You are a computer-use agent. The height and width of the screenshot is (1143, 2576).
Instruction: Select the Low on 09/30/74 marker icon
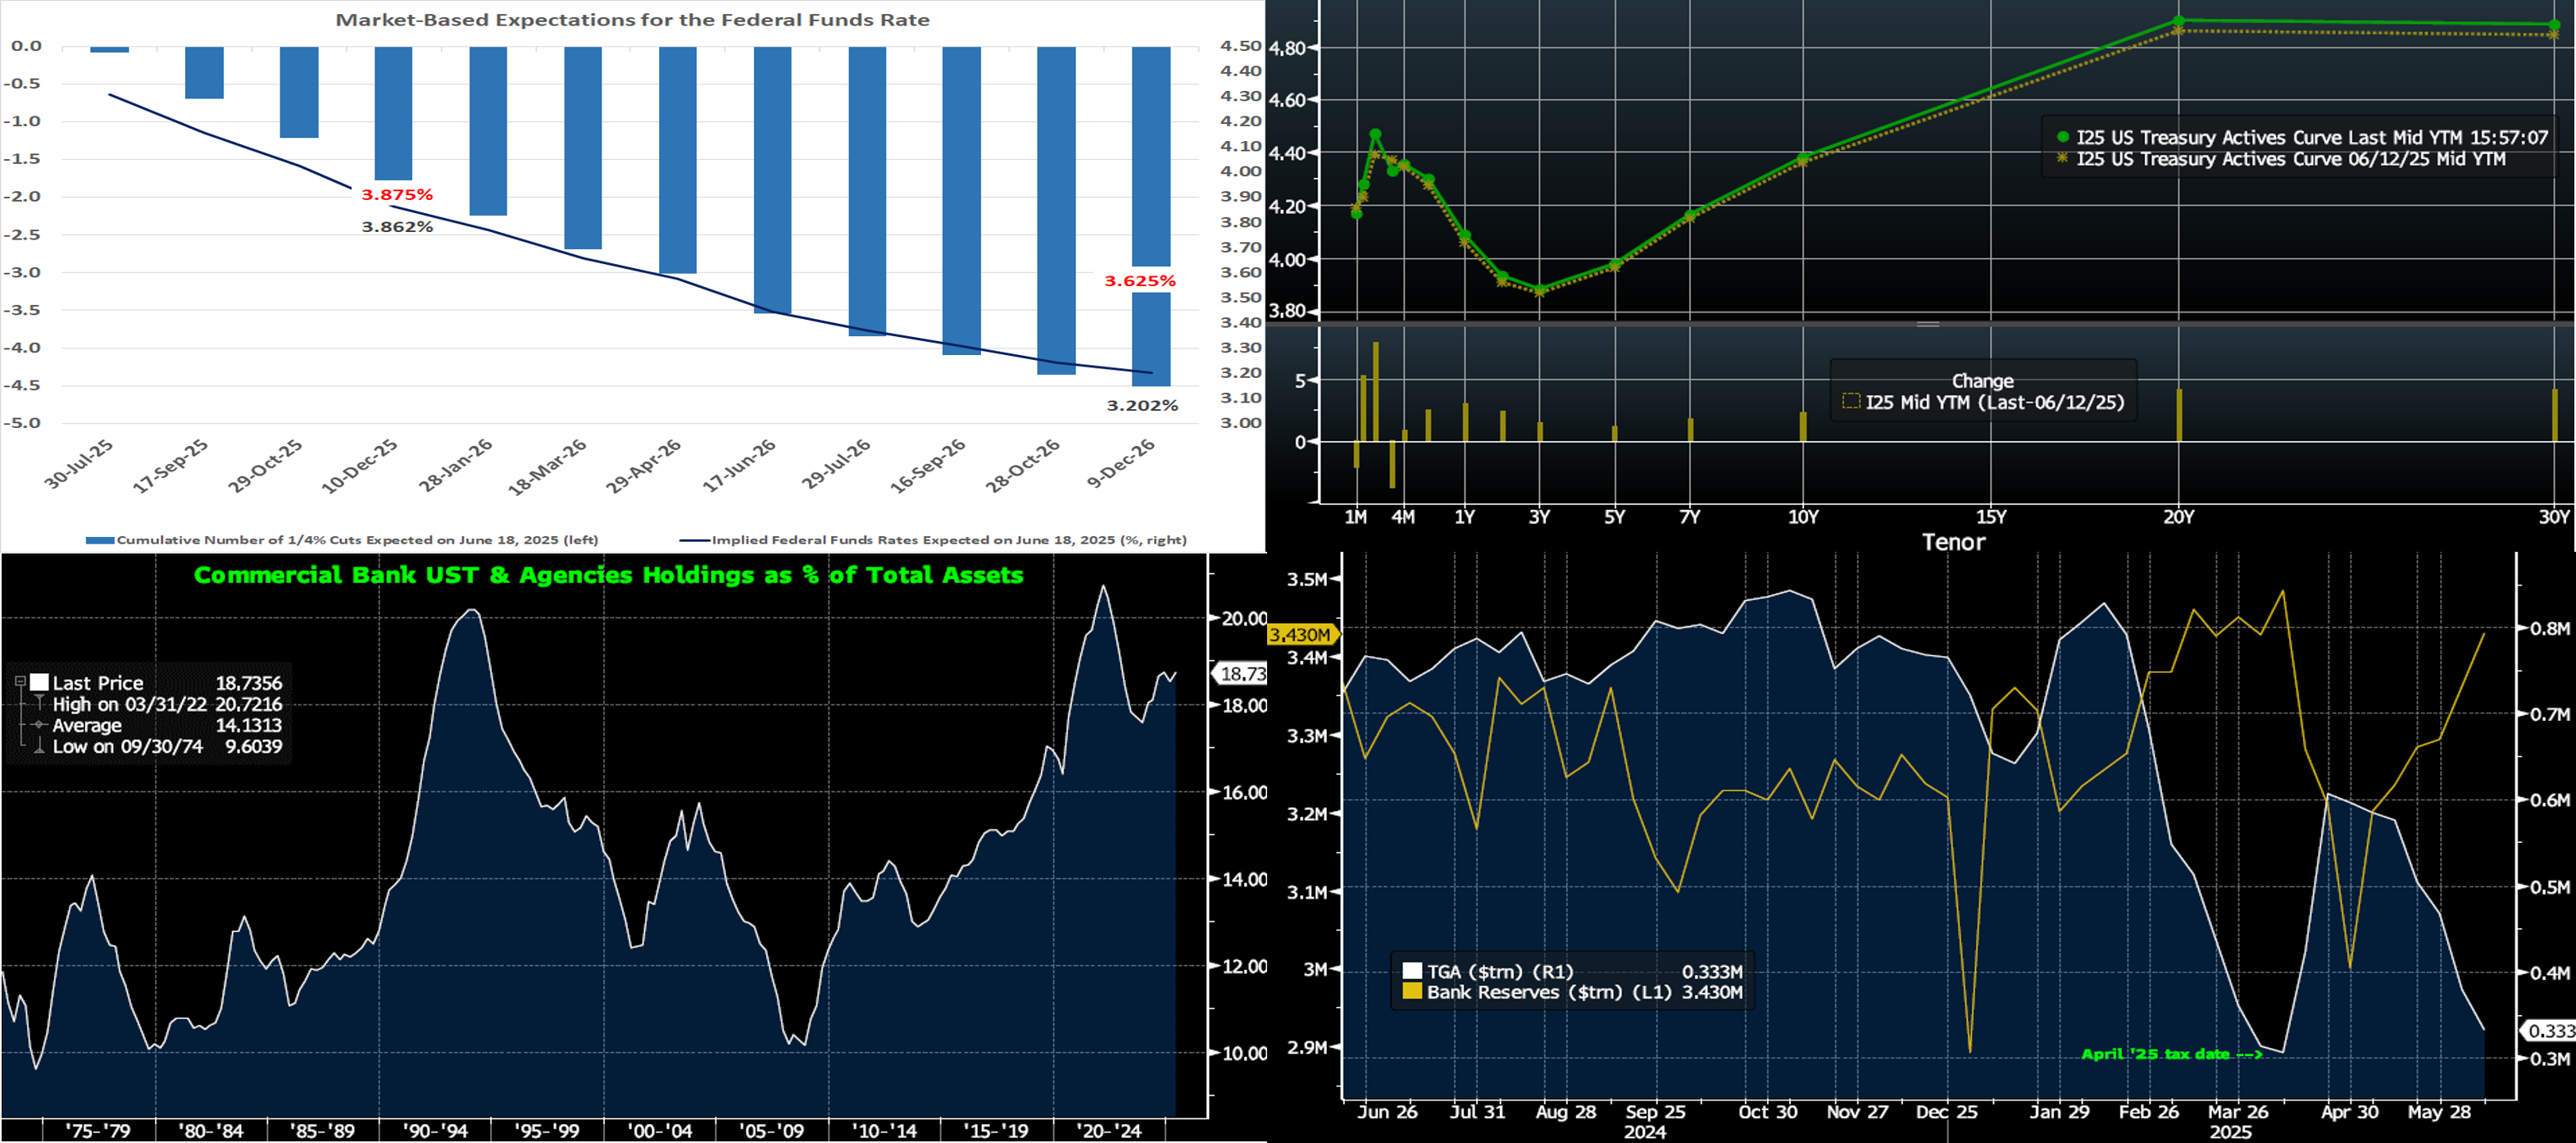pos(39,746)
